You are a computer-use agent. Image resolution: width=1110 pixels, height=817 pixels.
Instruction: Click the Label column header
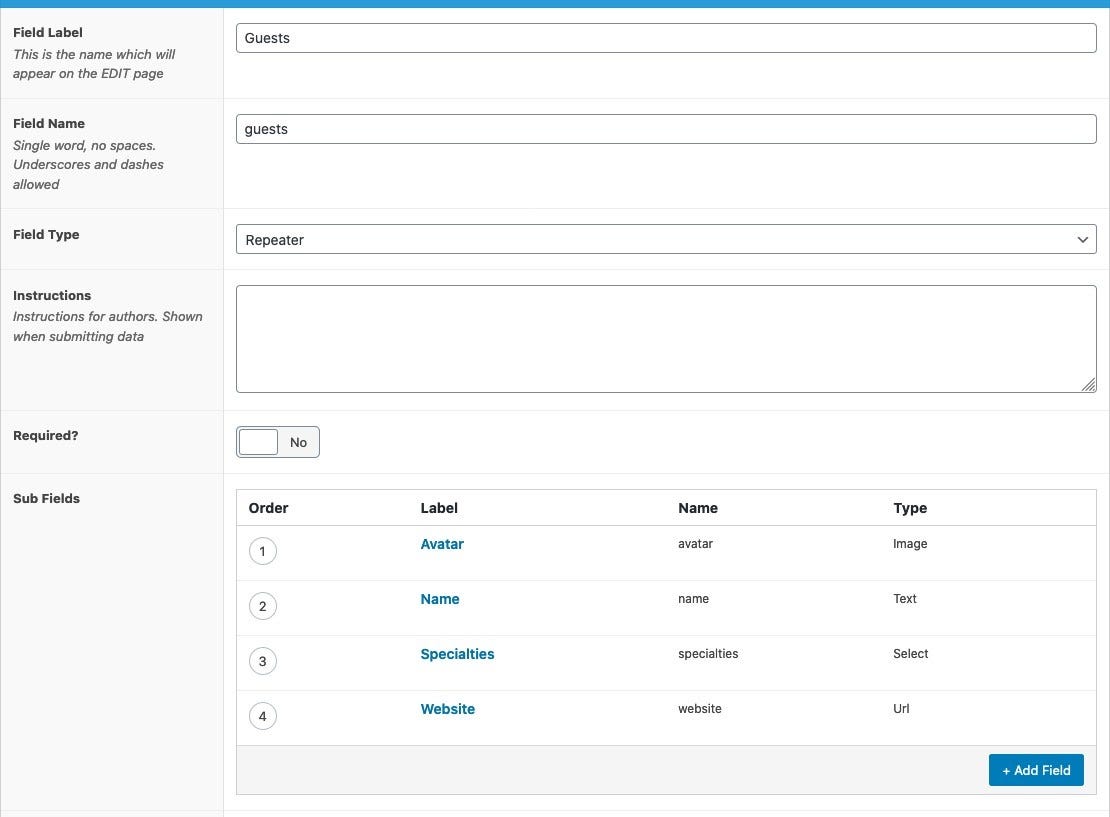(x=439, y=508)
